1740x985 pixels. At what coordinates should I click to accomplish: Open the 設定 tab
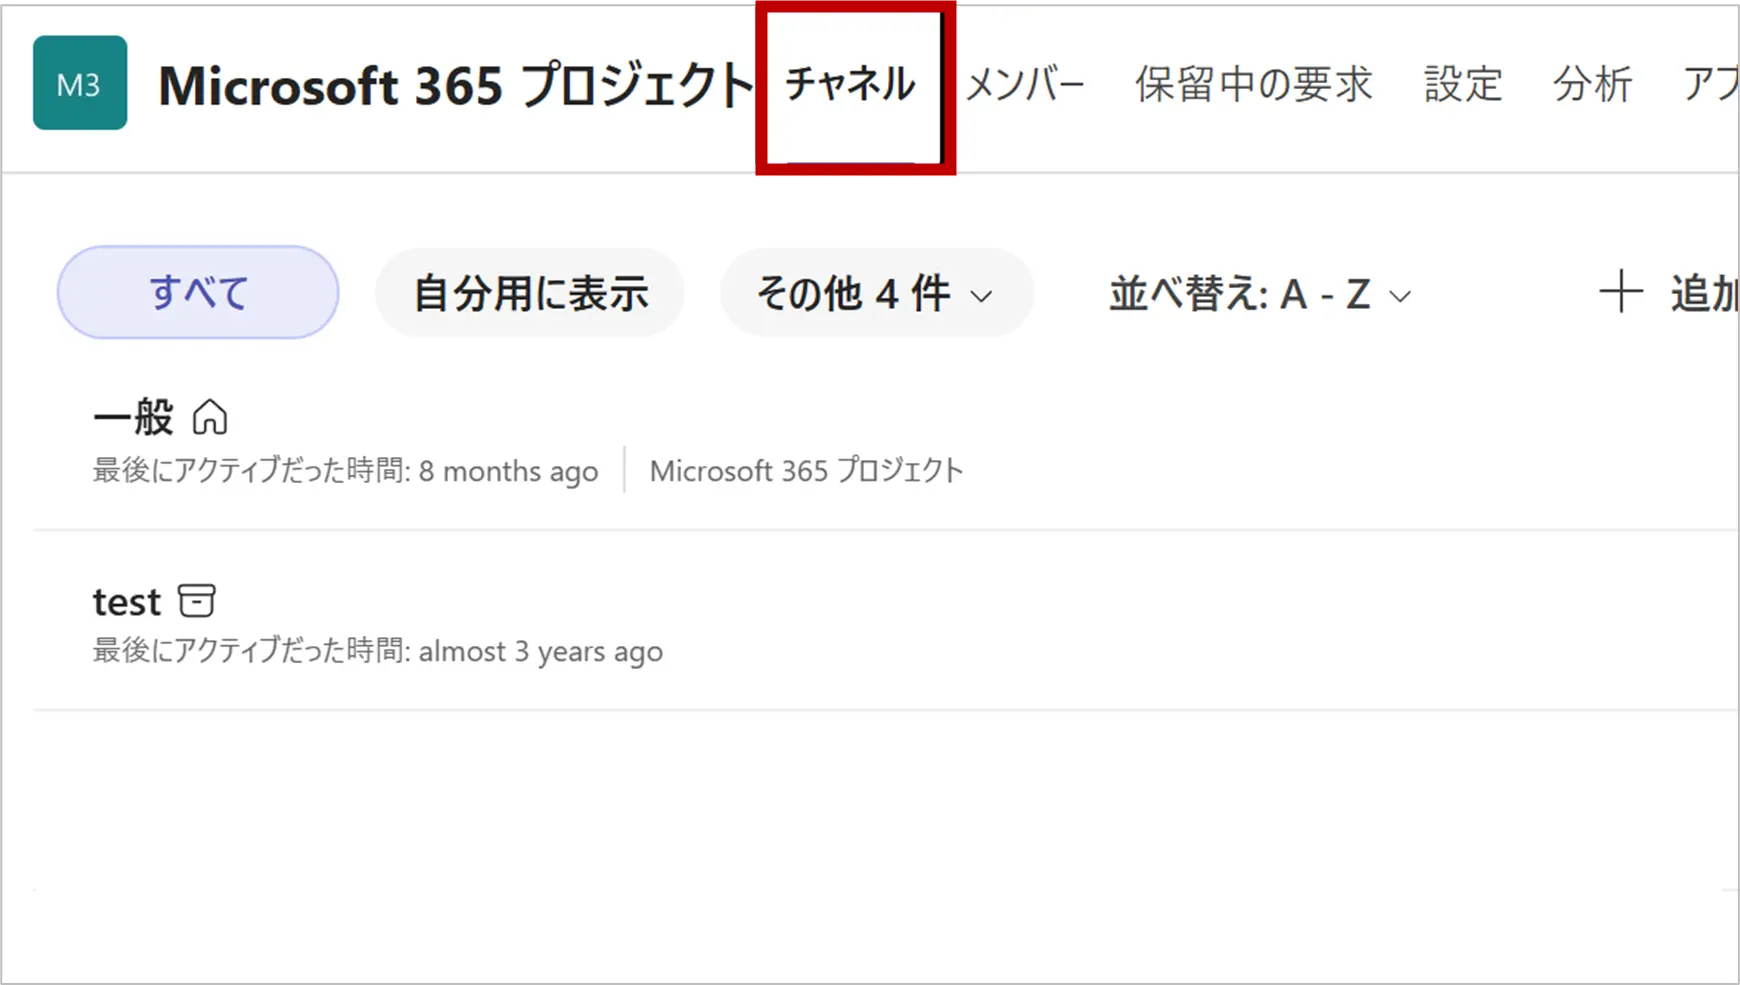click(1463, 84)
